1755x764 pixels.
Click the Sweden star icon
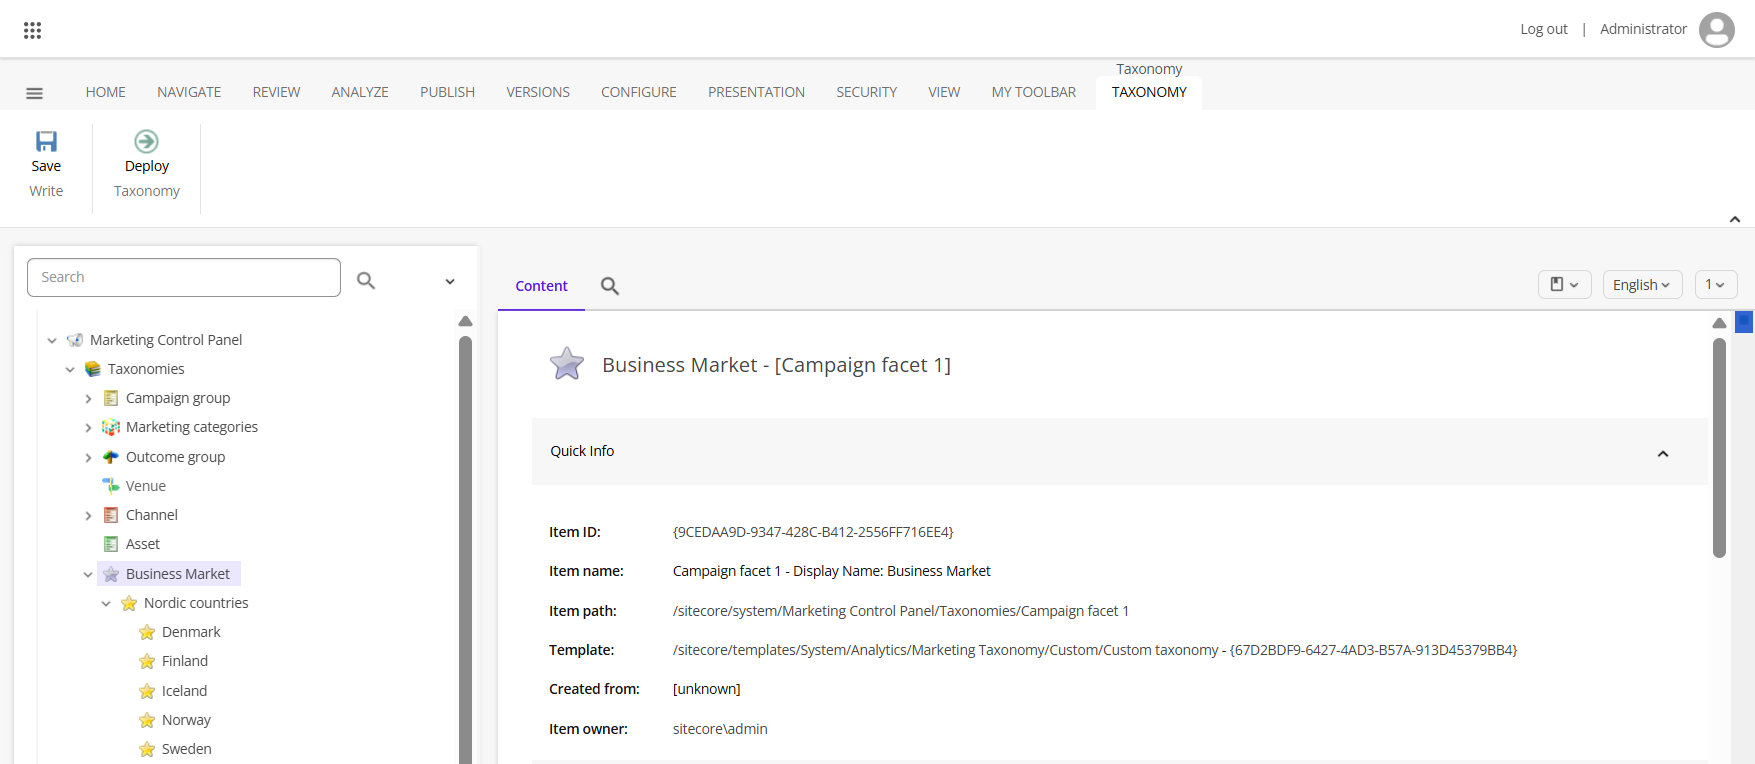(147, 749)
